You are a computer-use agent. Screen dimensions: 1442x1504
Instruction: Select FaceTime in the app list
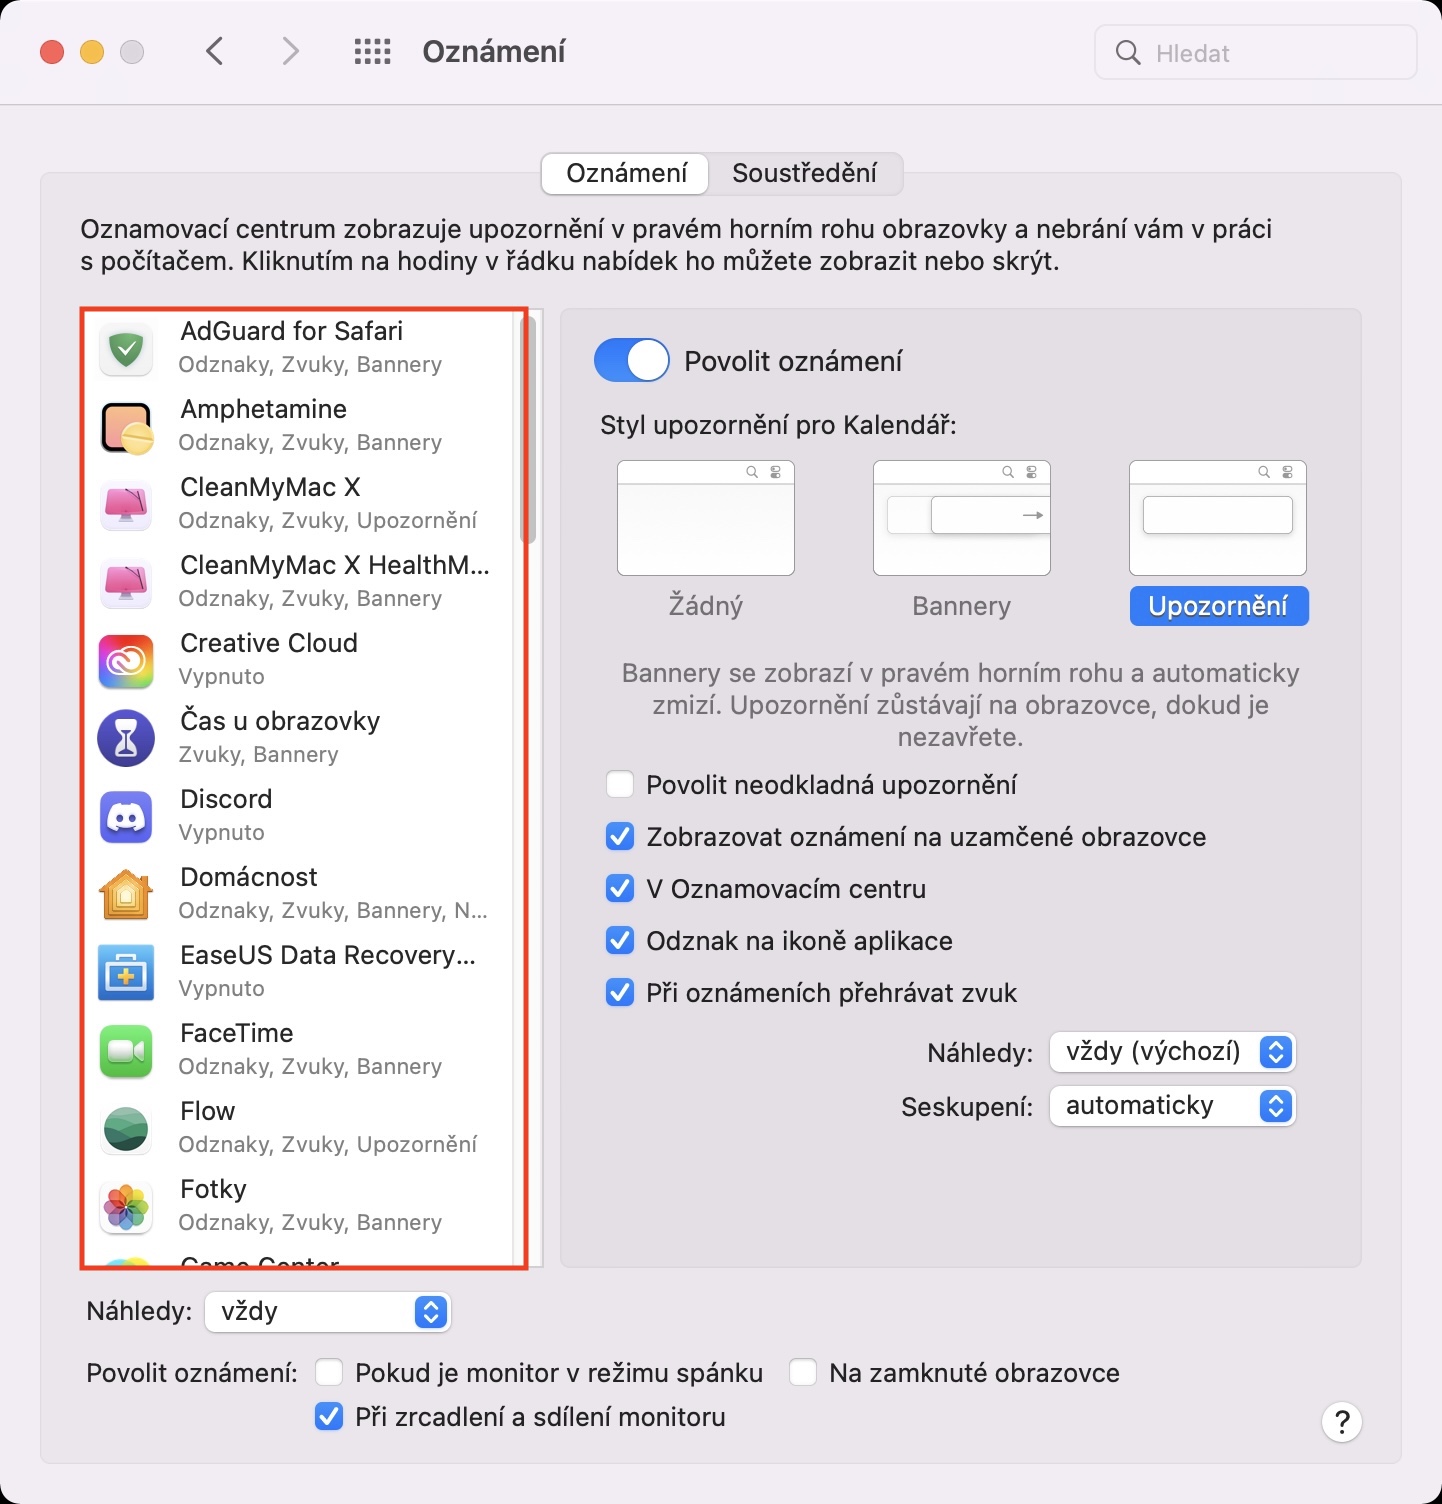pyautogui.click(x=298, y=1051)
